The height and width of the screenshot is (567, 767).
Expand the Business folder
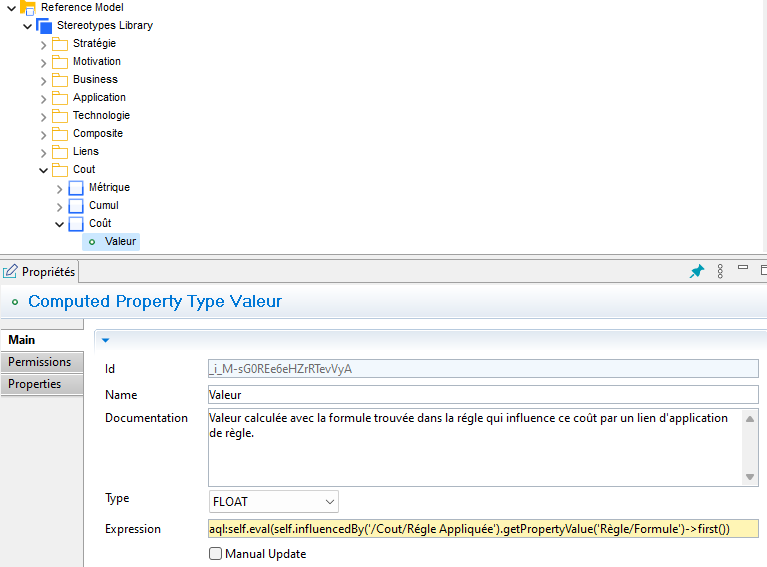(x=43, y=80)
